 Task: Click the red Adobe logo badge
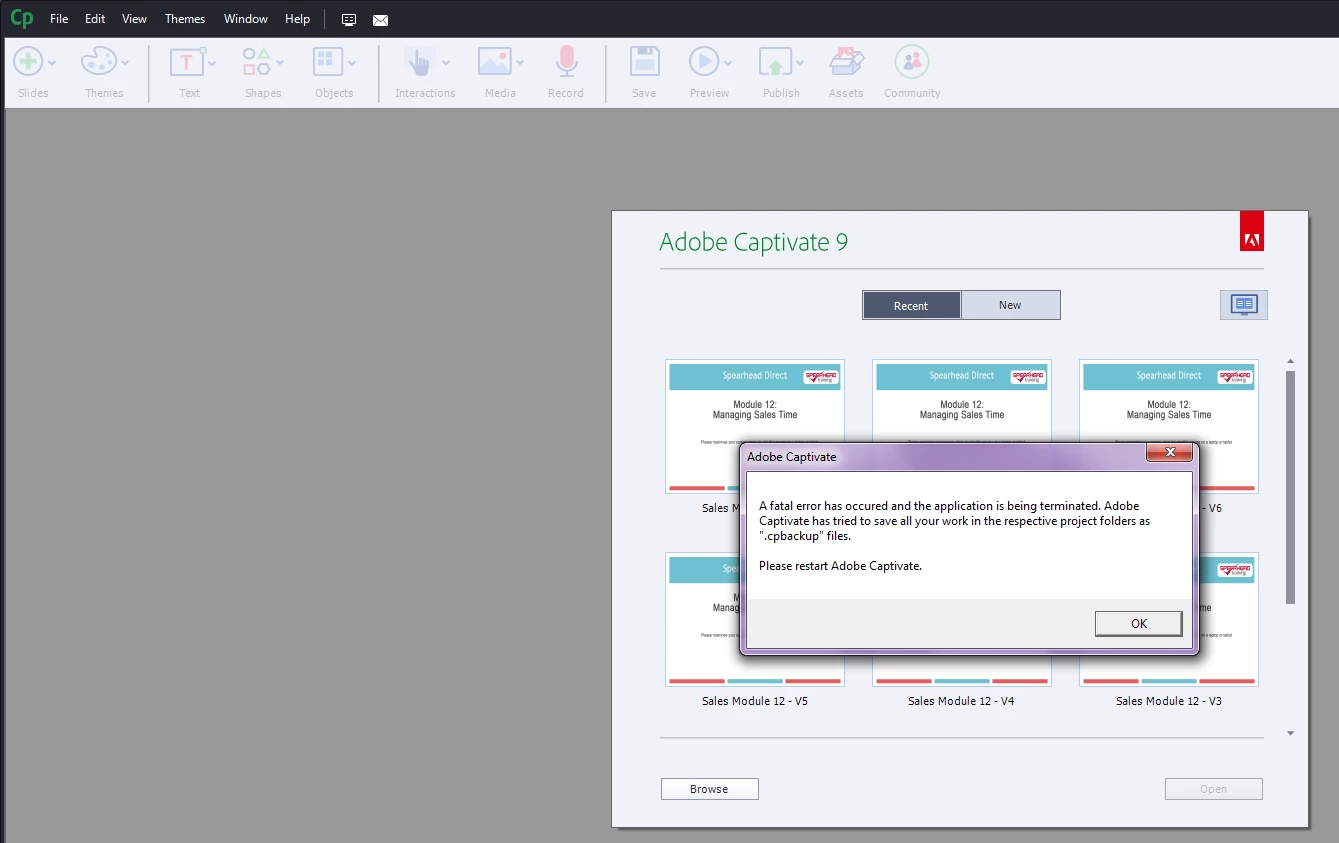tap(1251, 231)
